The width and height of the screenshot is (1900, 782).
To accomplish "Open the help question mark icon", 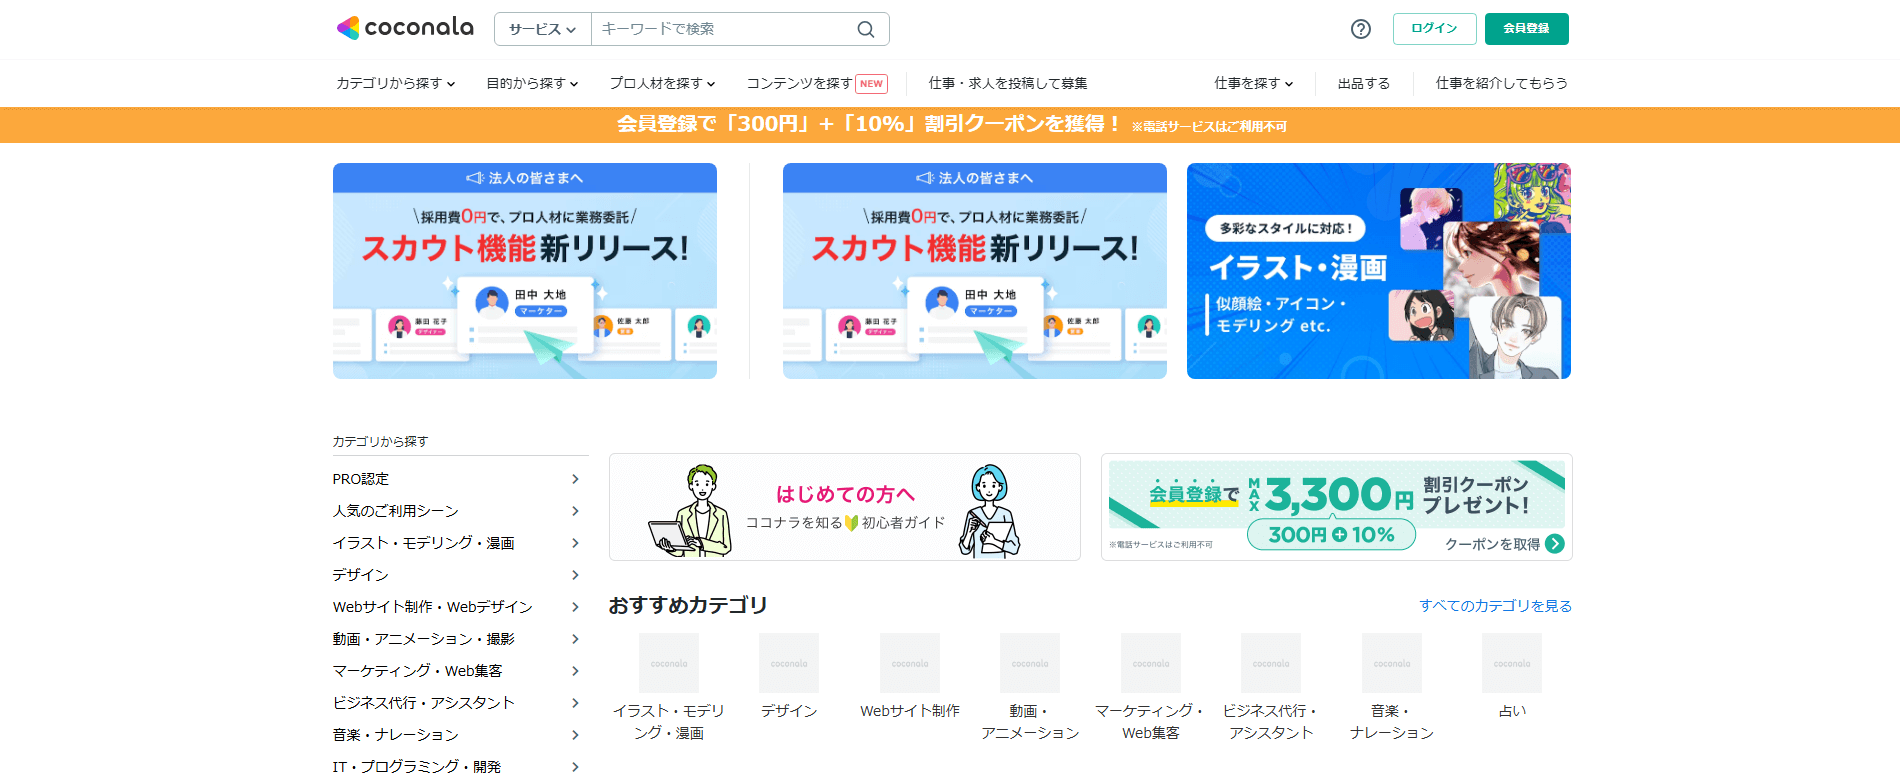I will point(1360,29).
